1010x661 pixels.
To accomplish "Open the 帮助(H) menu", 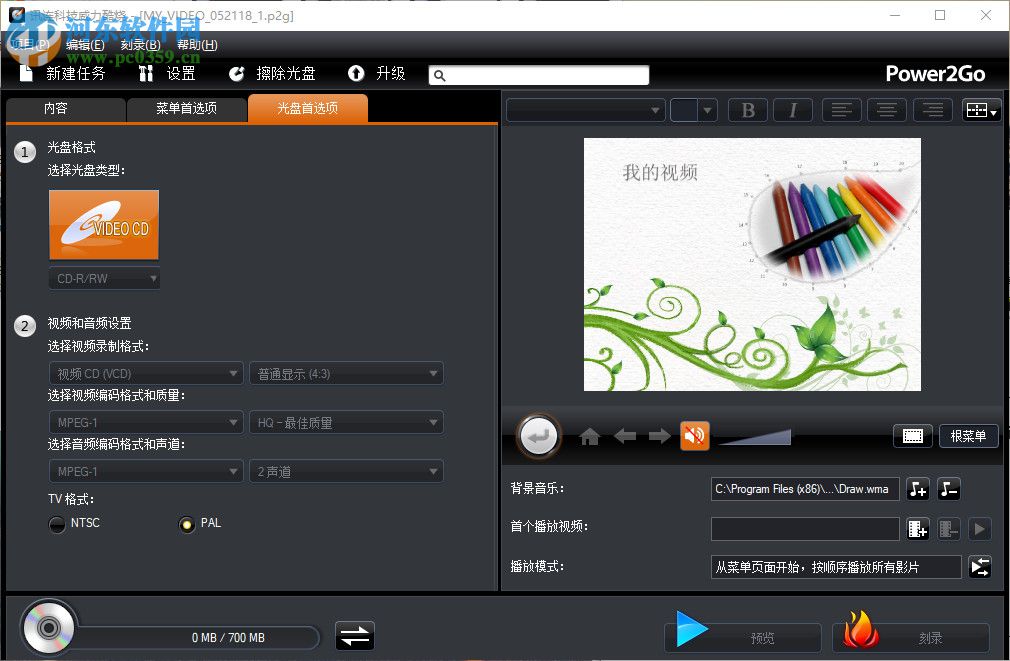I will click(x=197, y=44).
